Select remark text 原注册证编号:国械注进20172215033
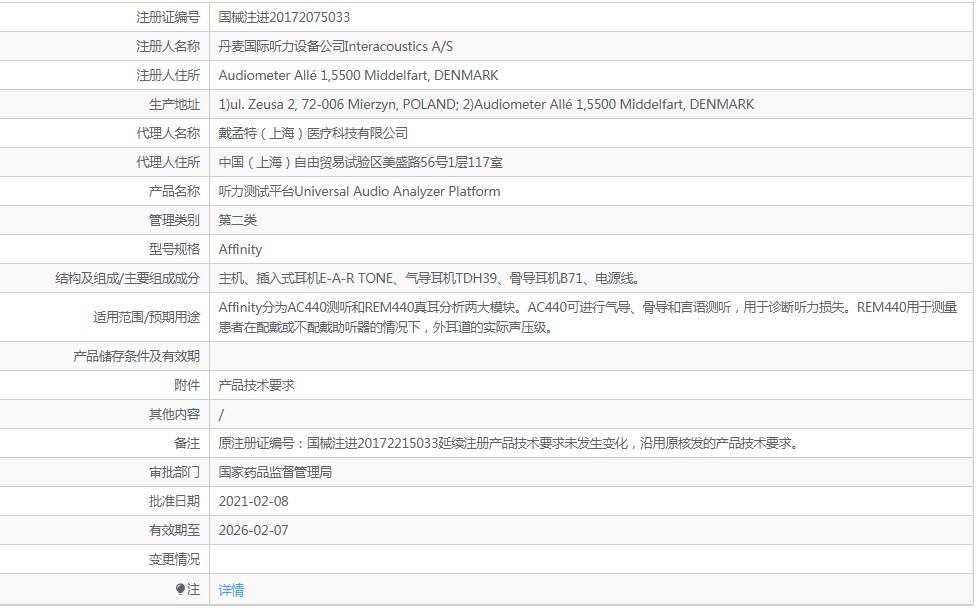 [509, 443]
